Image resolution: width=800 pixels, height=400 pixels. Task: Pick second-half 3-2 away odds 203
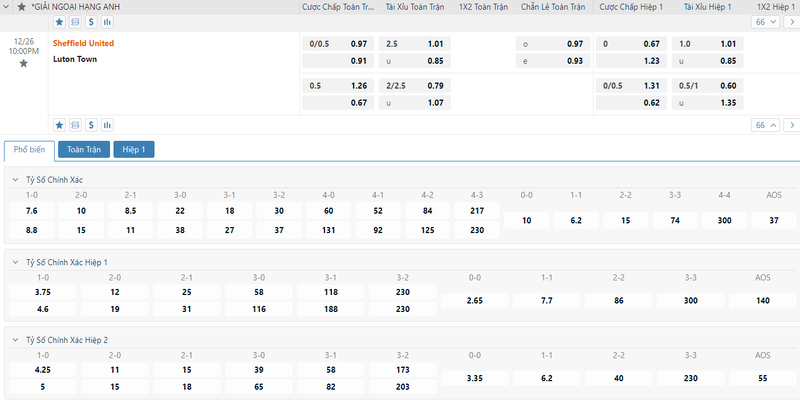click(x=403, y=387)
